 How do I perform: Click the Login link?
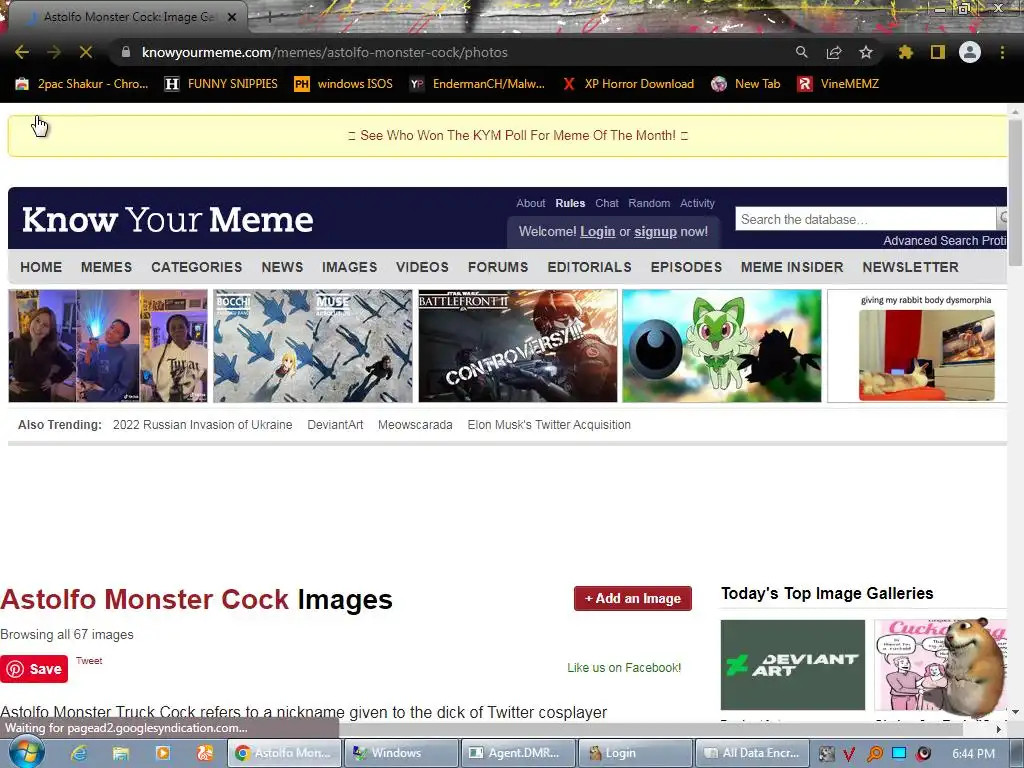[598, 231]
